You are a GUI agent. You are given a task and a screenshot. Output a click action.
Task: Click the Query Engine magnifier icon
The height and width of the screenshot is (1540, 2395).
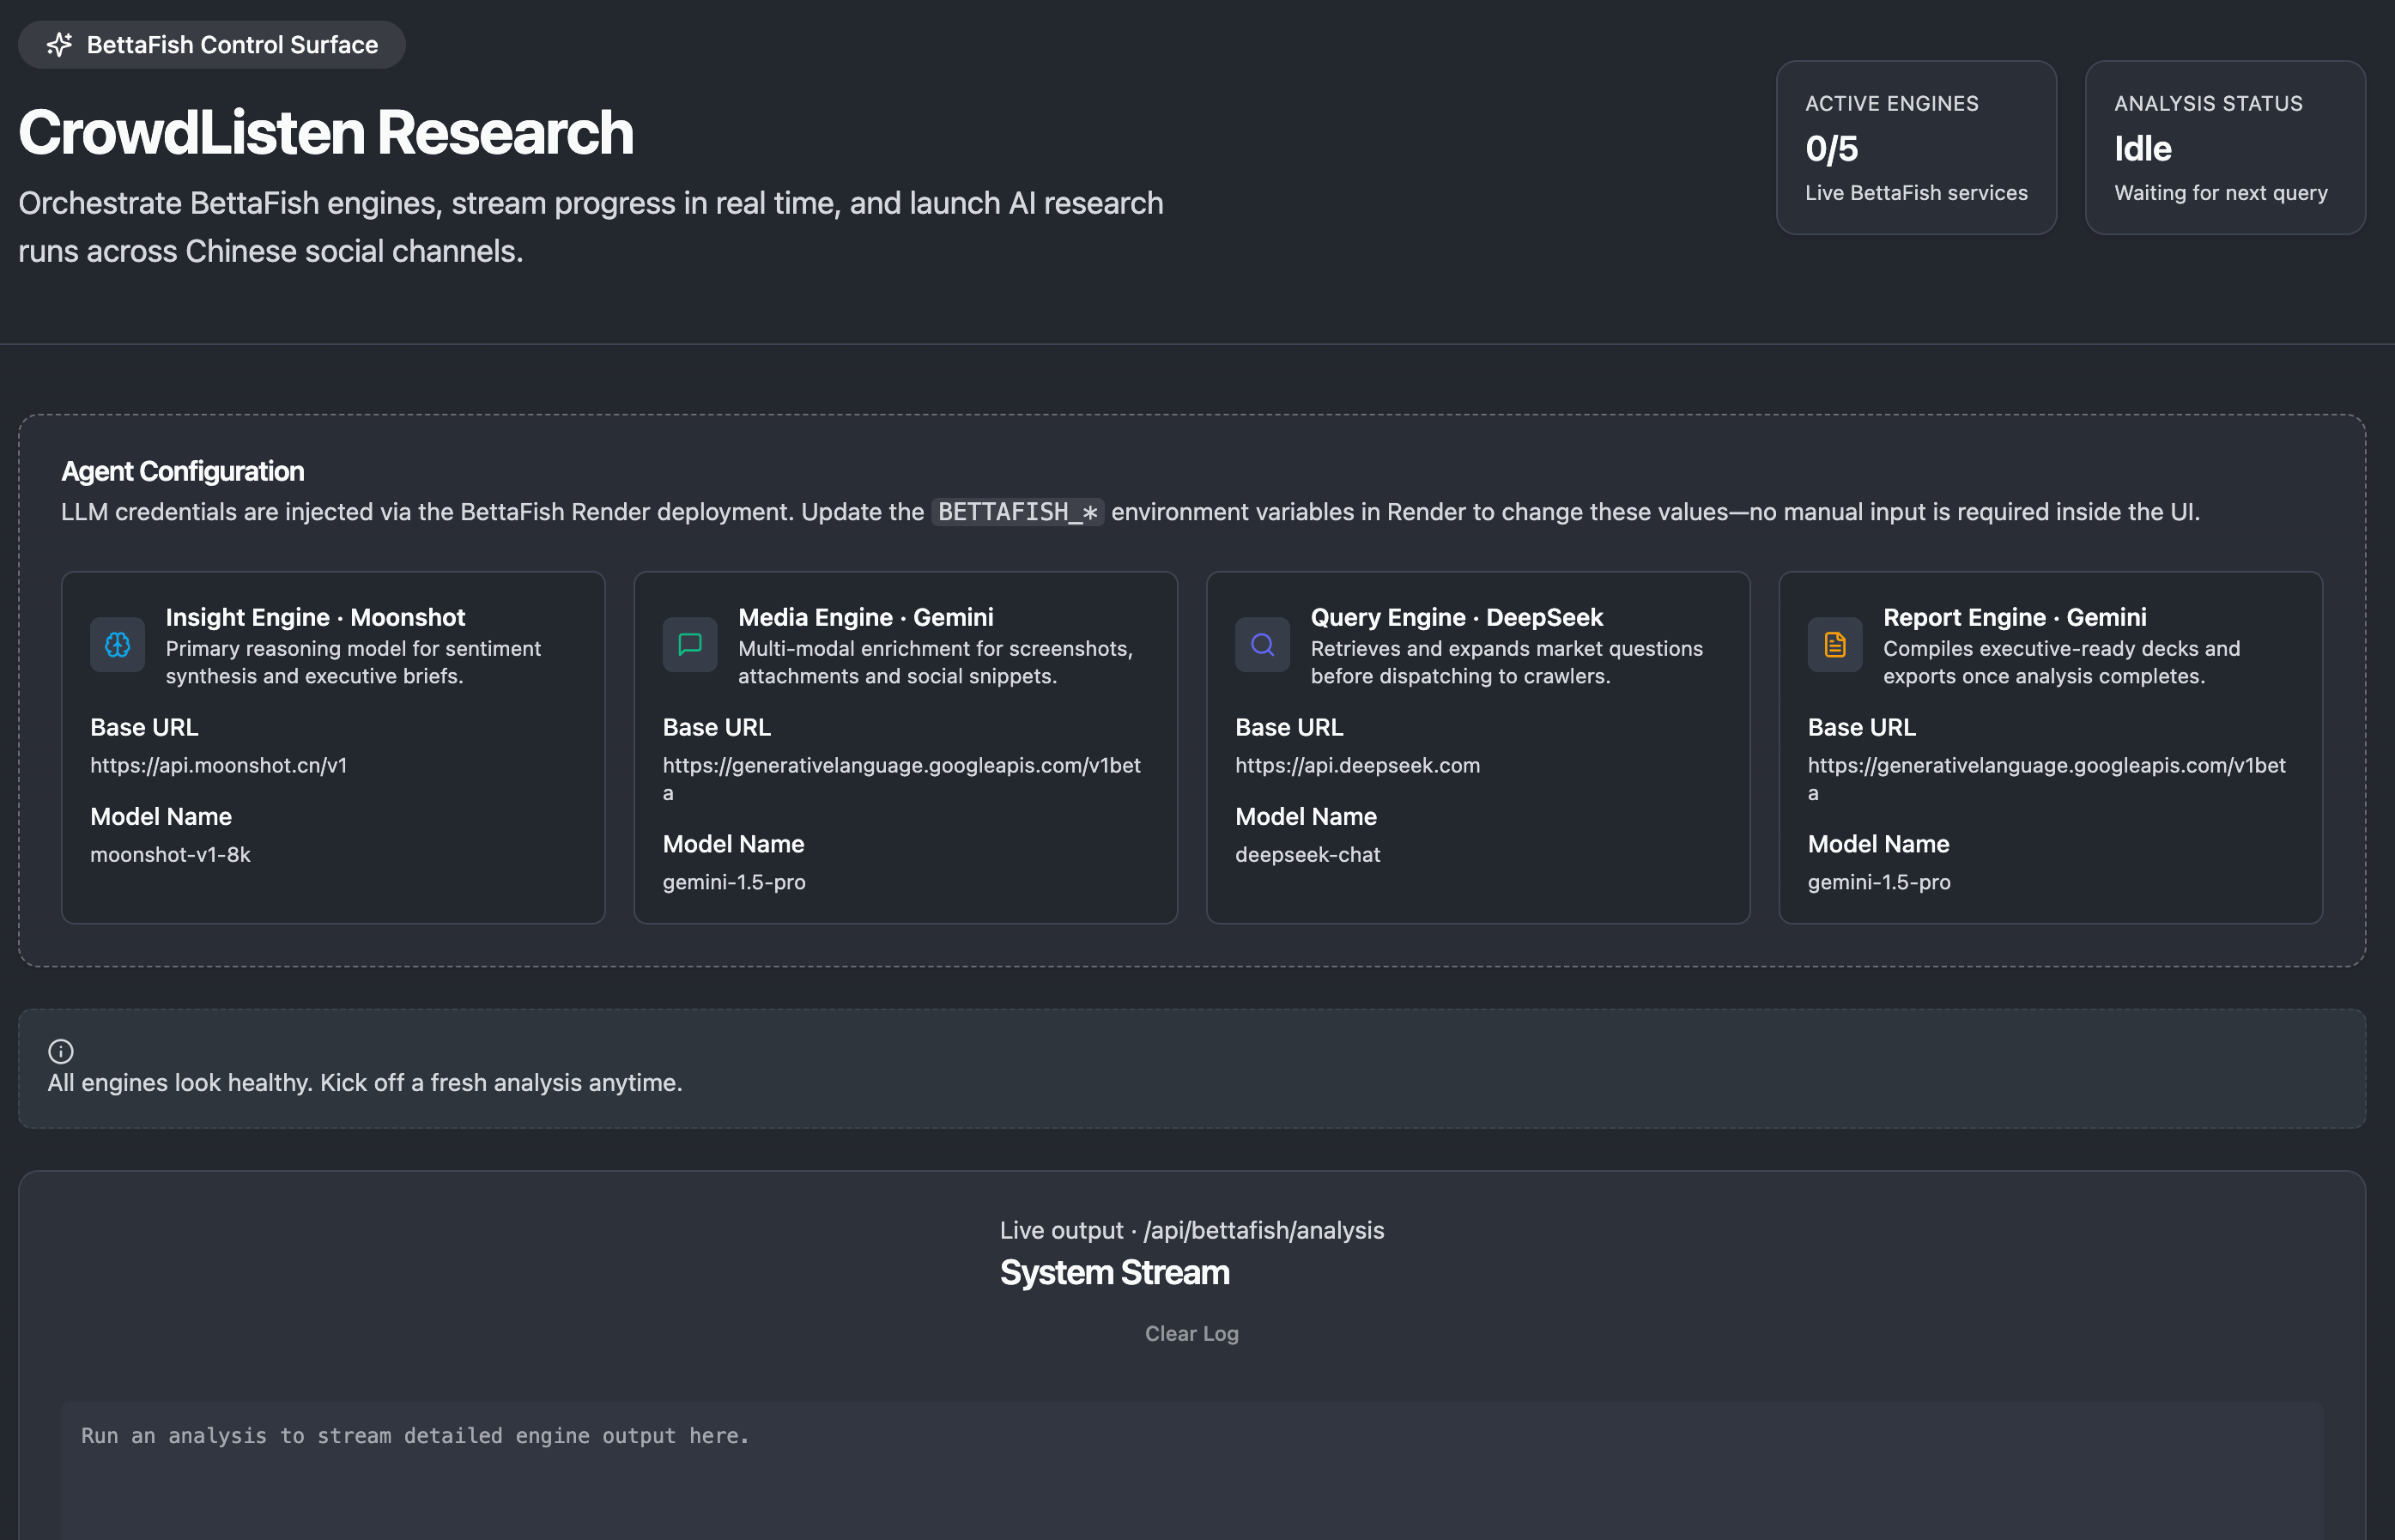1262,645
